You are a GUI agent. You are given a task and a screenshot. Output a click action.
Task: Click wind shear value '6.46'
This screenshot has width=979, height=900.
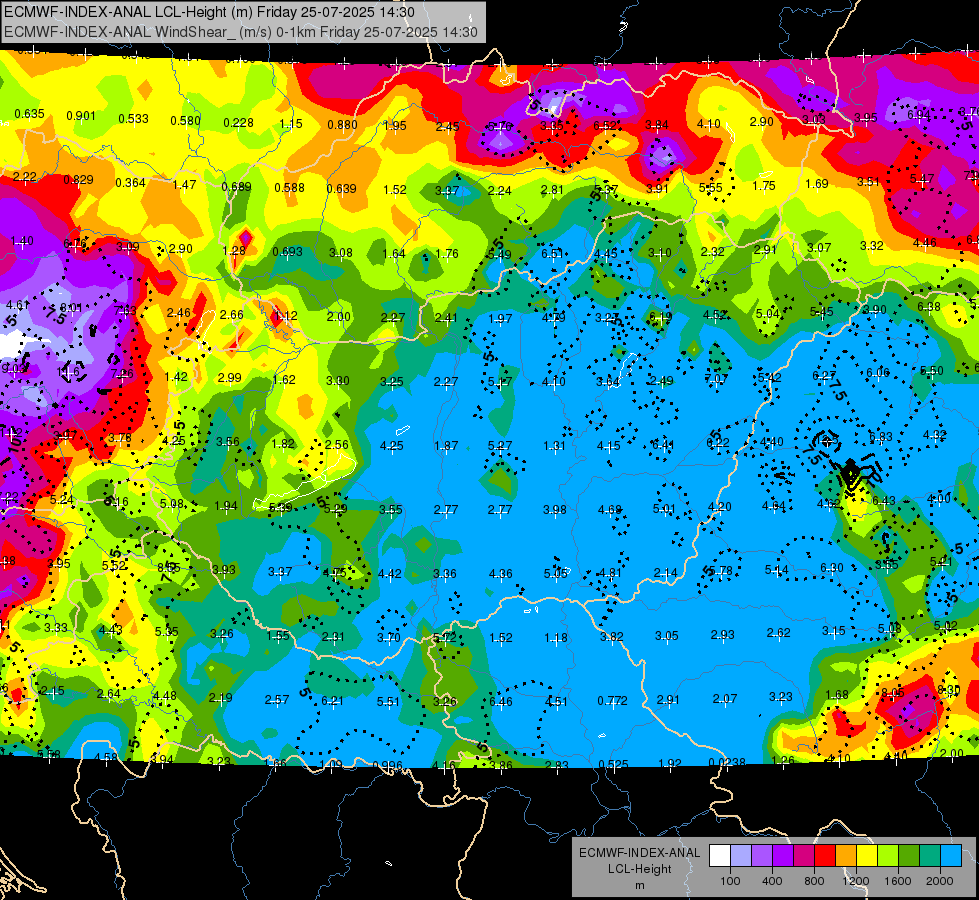coord(500,701)
